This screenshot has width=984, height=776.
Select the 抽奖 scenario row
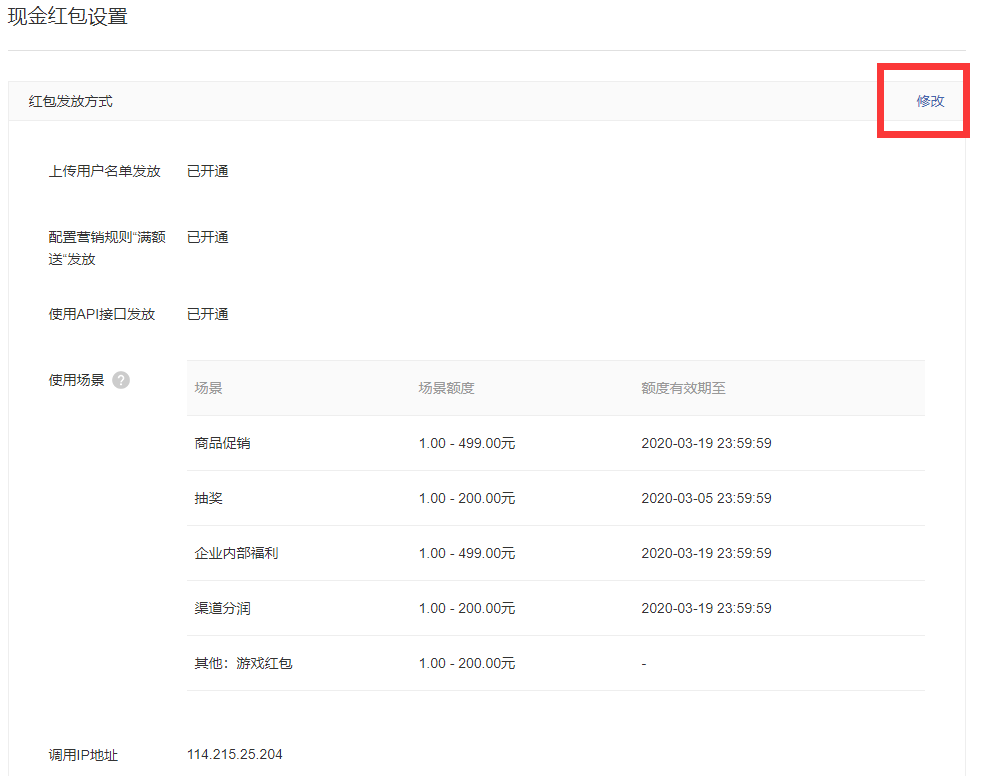[x=209, y=498]
